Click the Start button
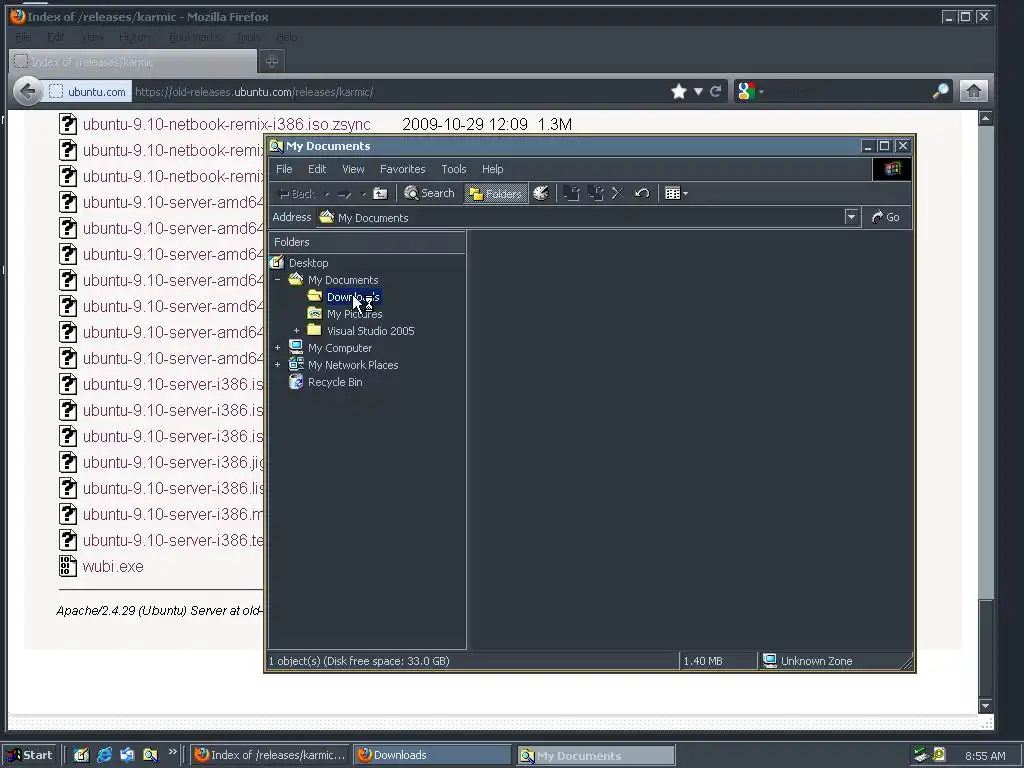The image size is (1024, 768). 30,755
